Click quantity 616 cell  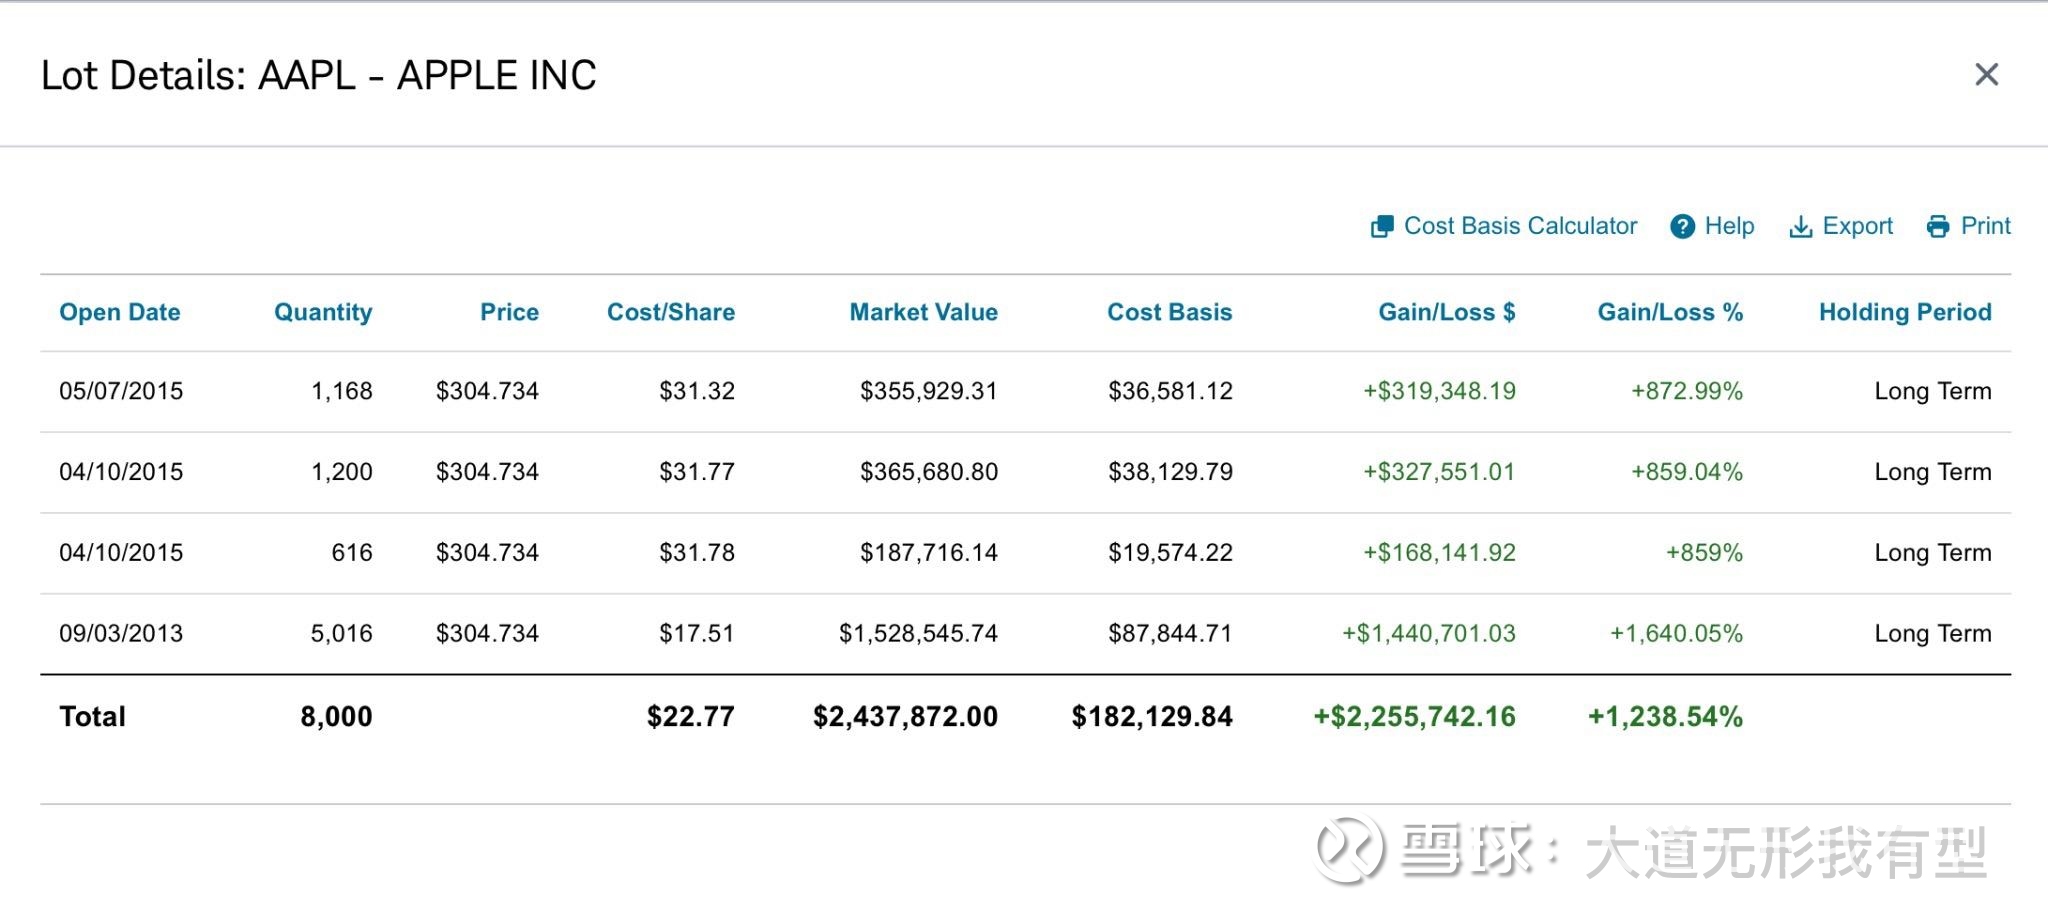pyautogui.click(x=352, y=553)
